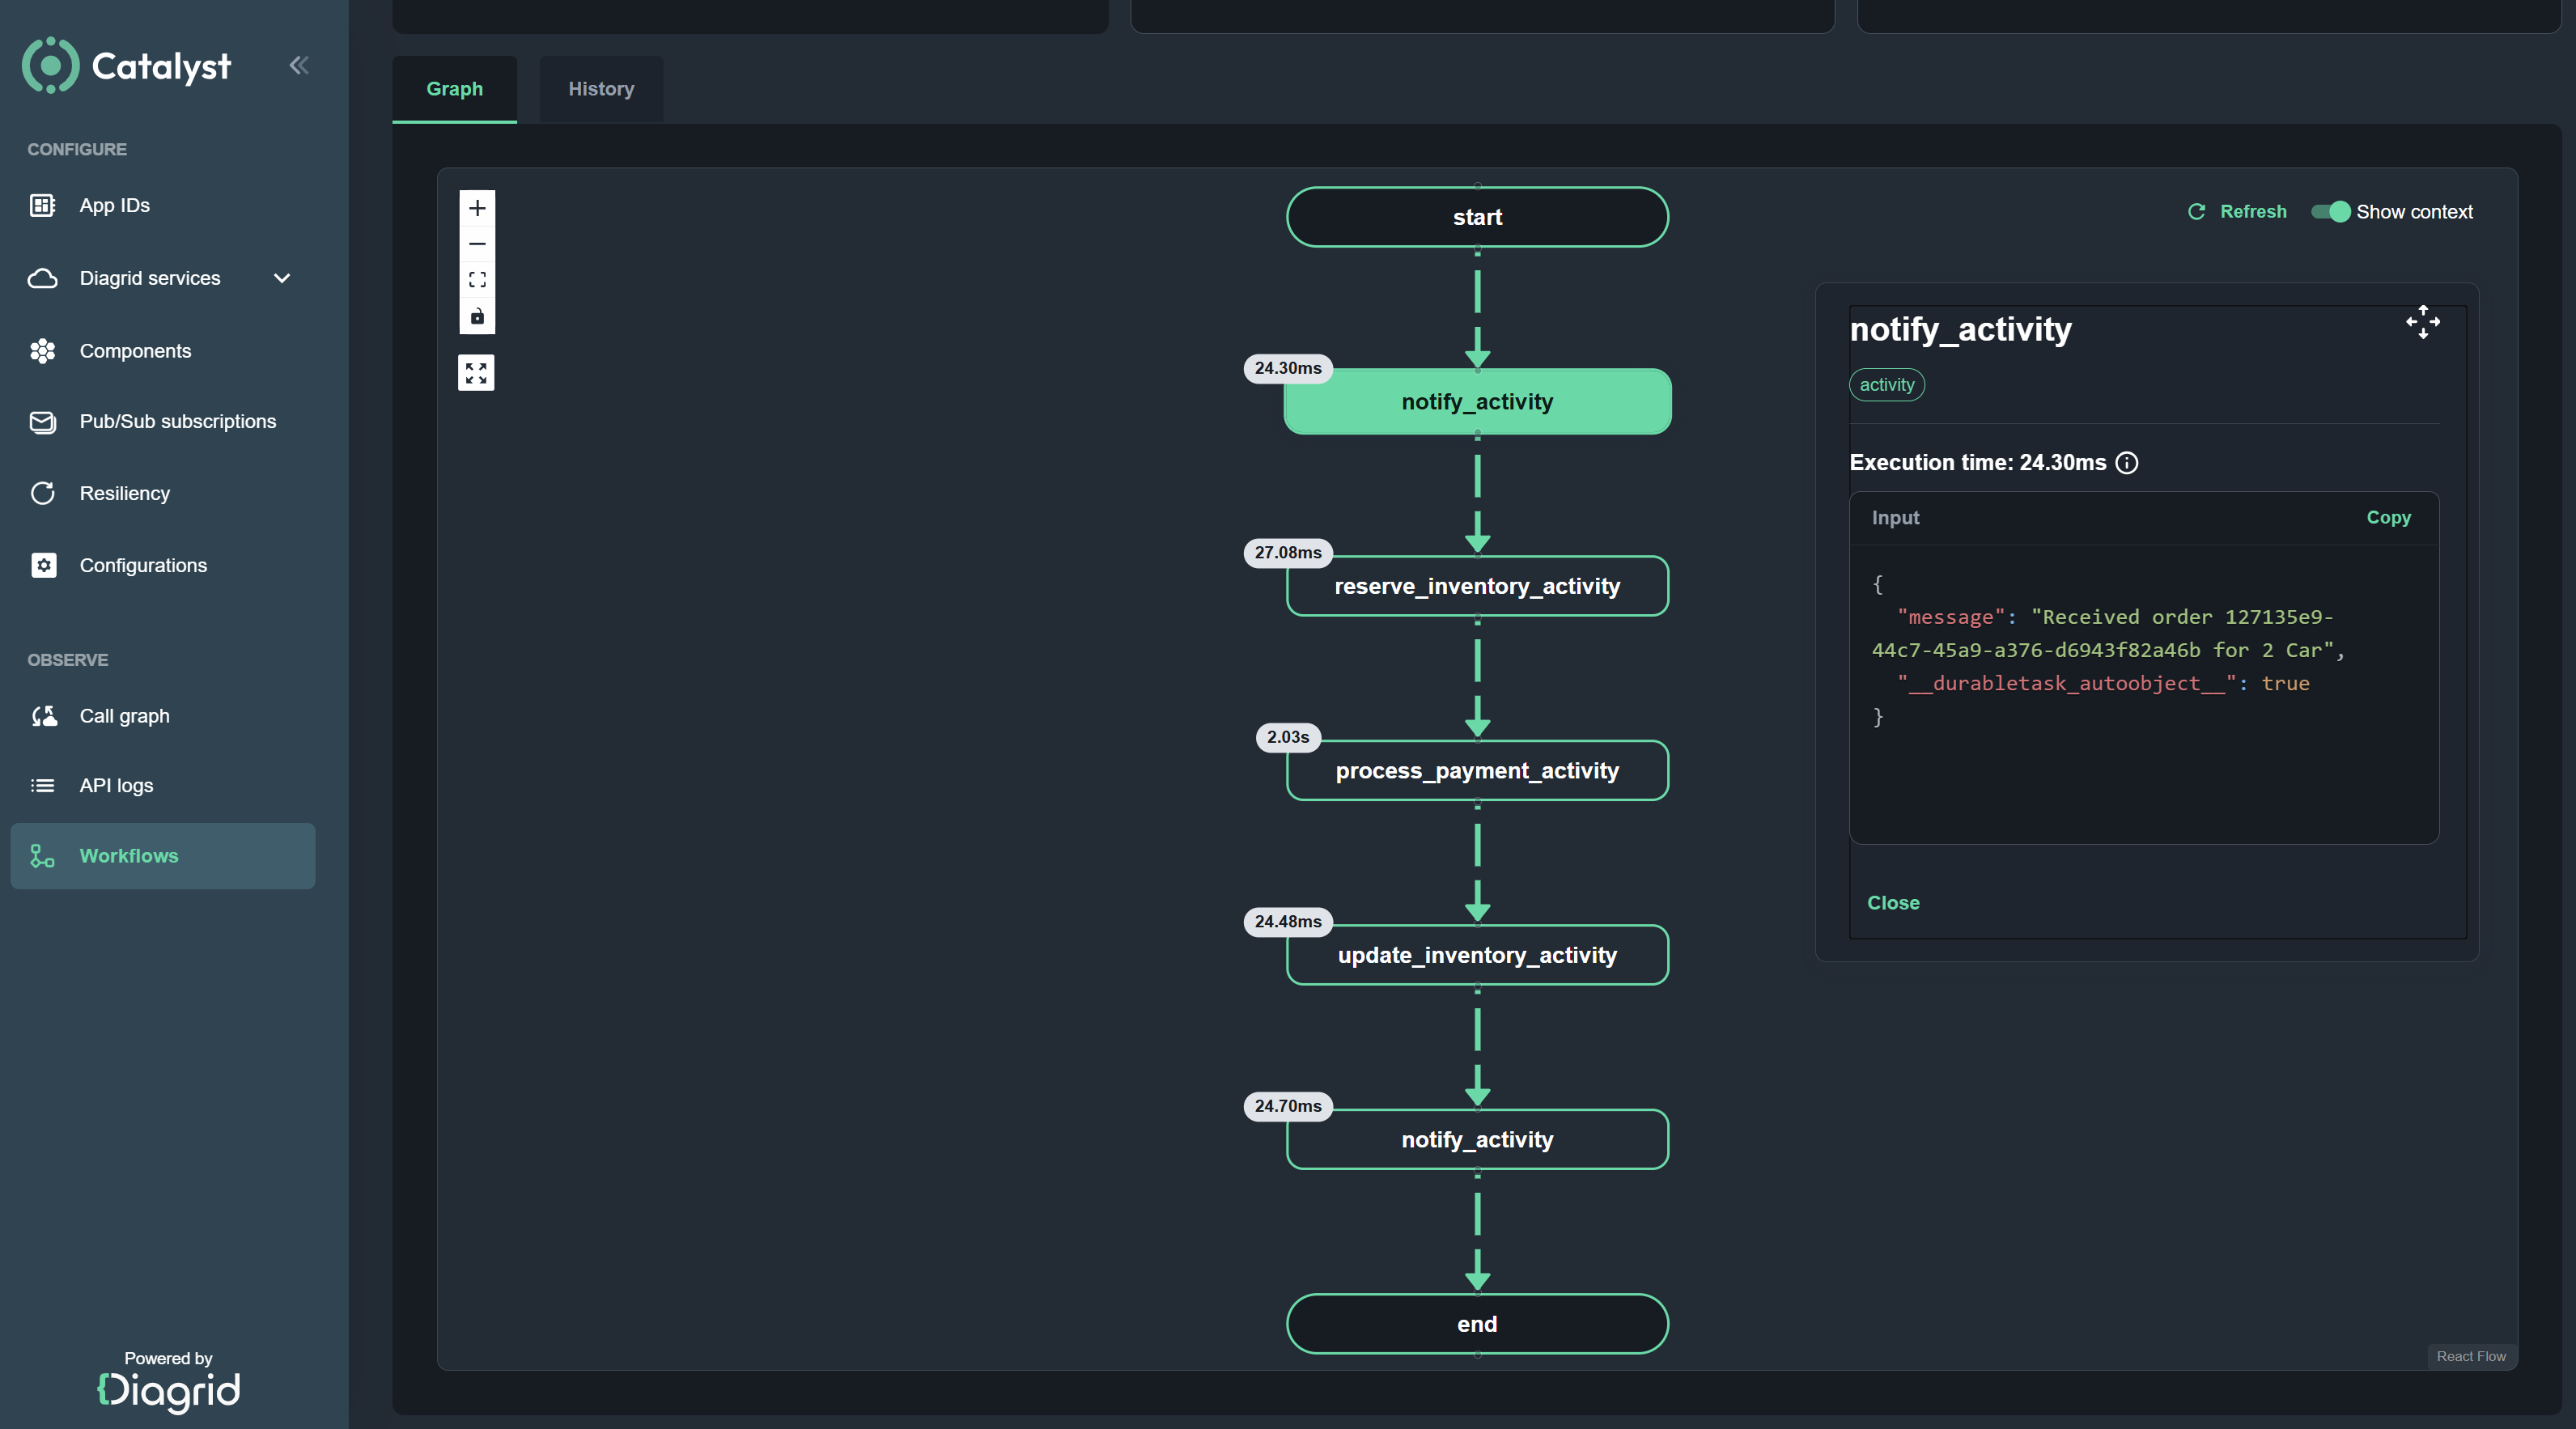
Task: Click the move panel arrows icon
Action: (2422, 322)
